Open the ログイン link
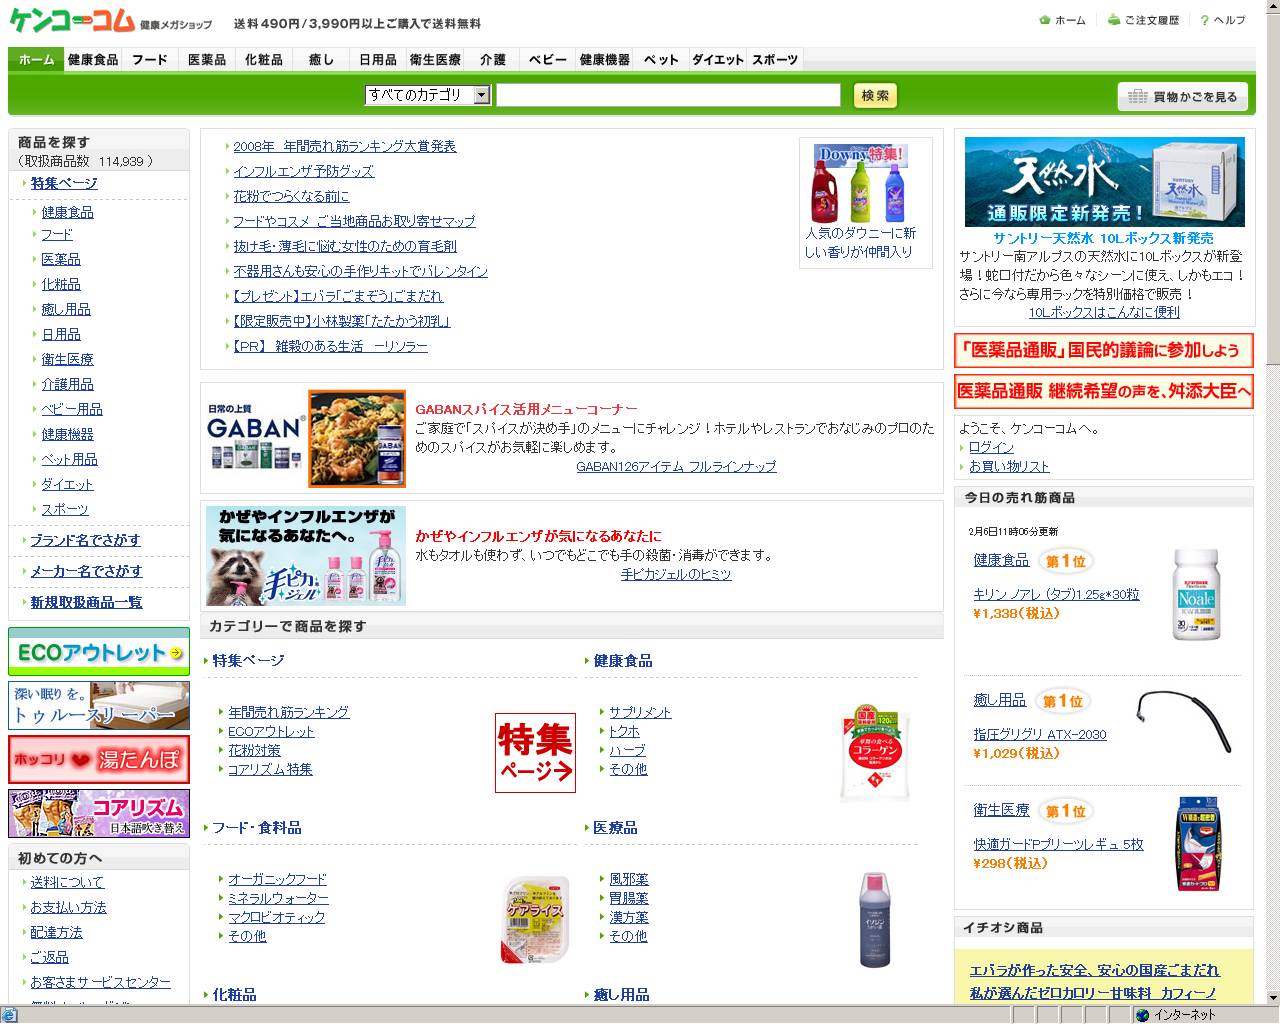Image resolution: width=1280 pixels, height=1024 pixels. pos(991,447)
